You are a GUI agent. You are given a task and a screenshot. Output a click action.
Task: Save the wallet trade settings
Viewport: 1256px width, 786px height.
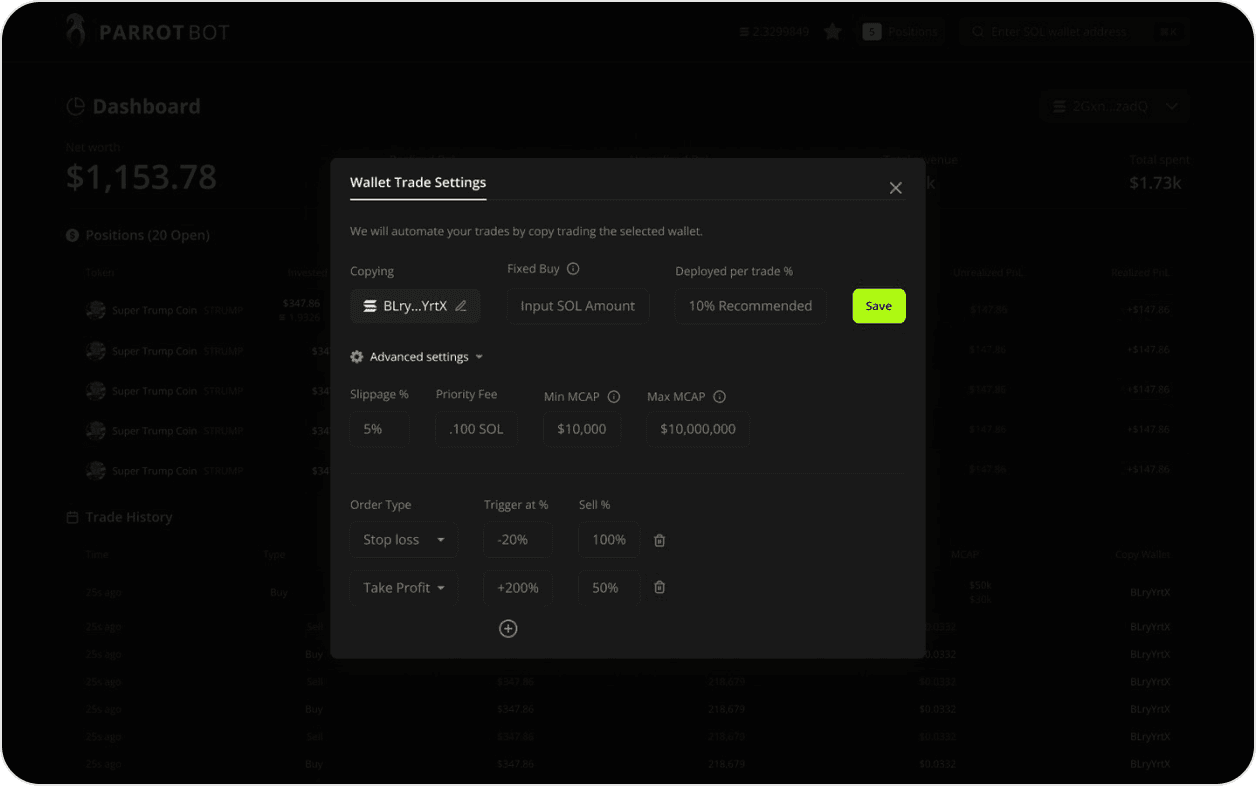879,306
